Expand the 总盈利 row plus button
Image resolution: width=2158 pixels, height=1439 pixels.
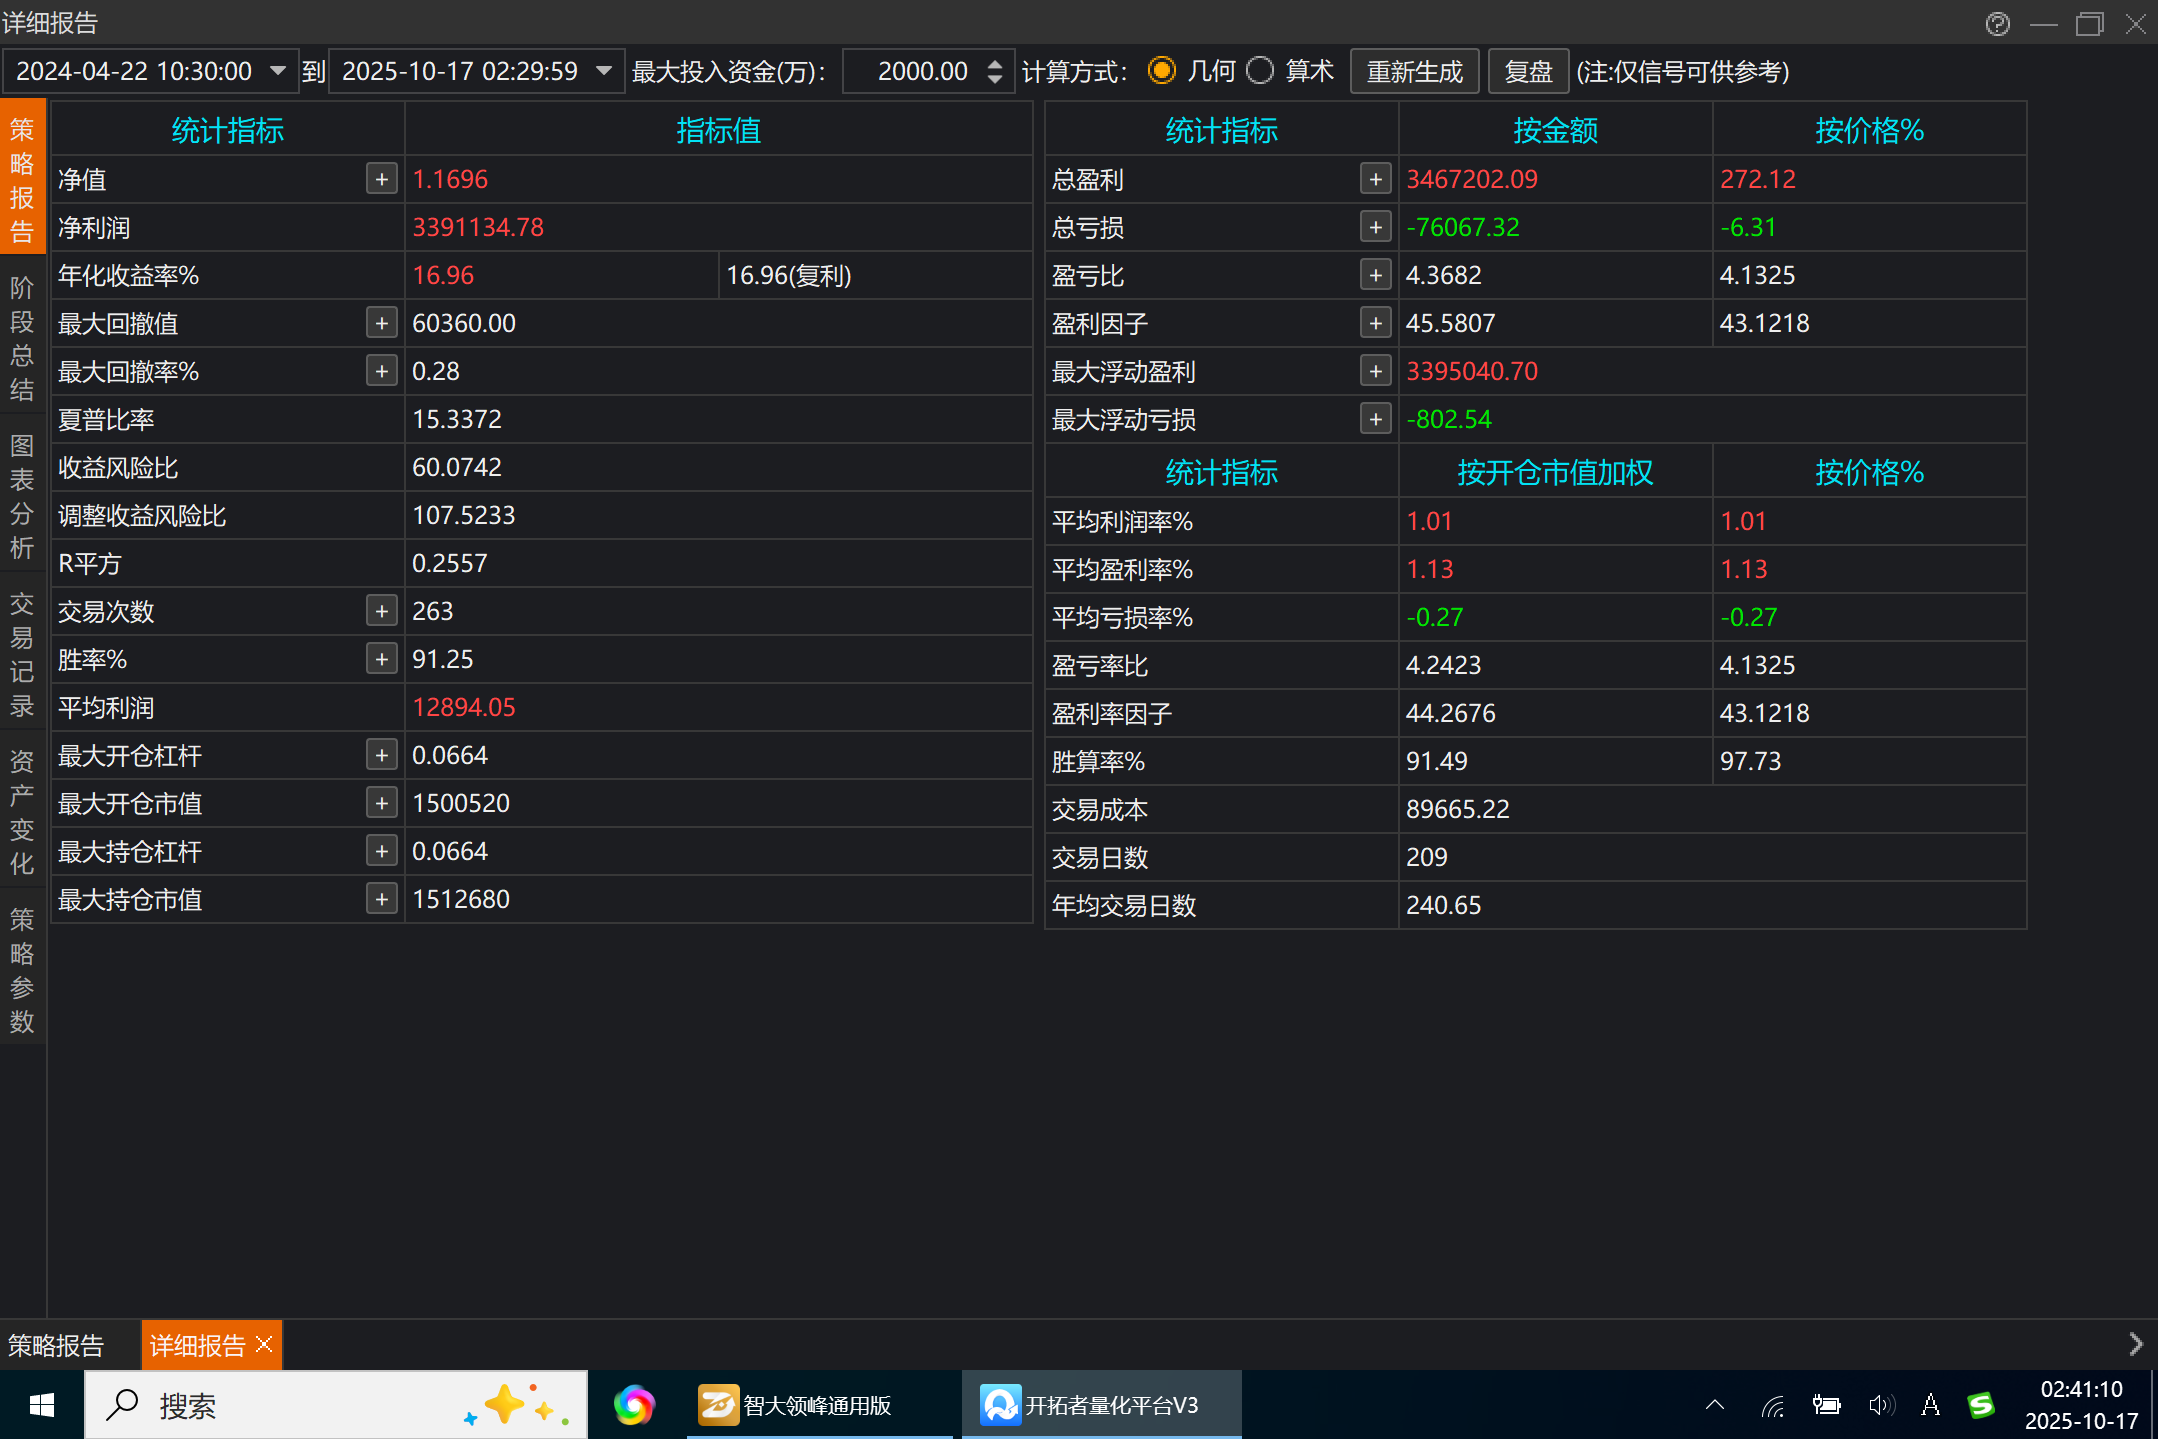pos(1375,179)
